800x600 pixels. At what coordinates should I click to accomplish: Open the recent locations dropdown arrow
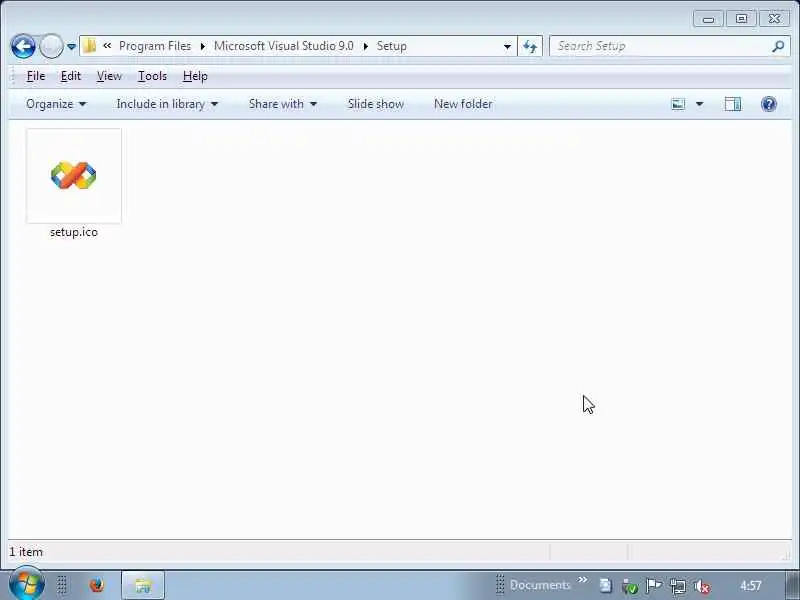tap(71, 46)
